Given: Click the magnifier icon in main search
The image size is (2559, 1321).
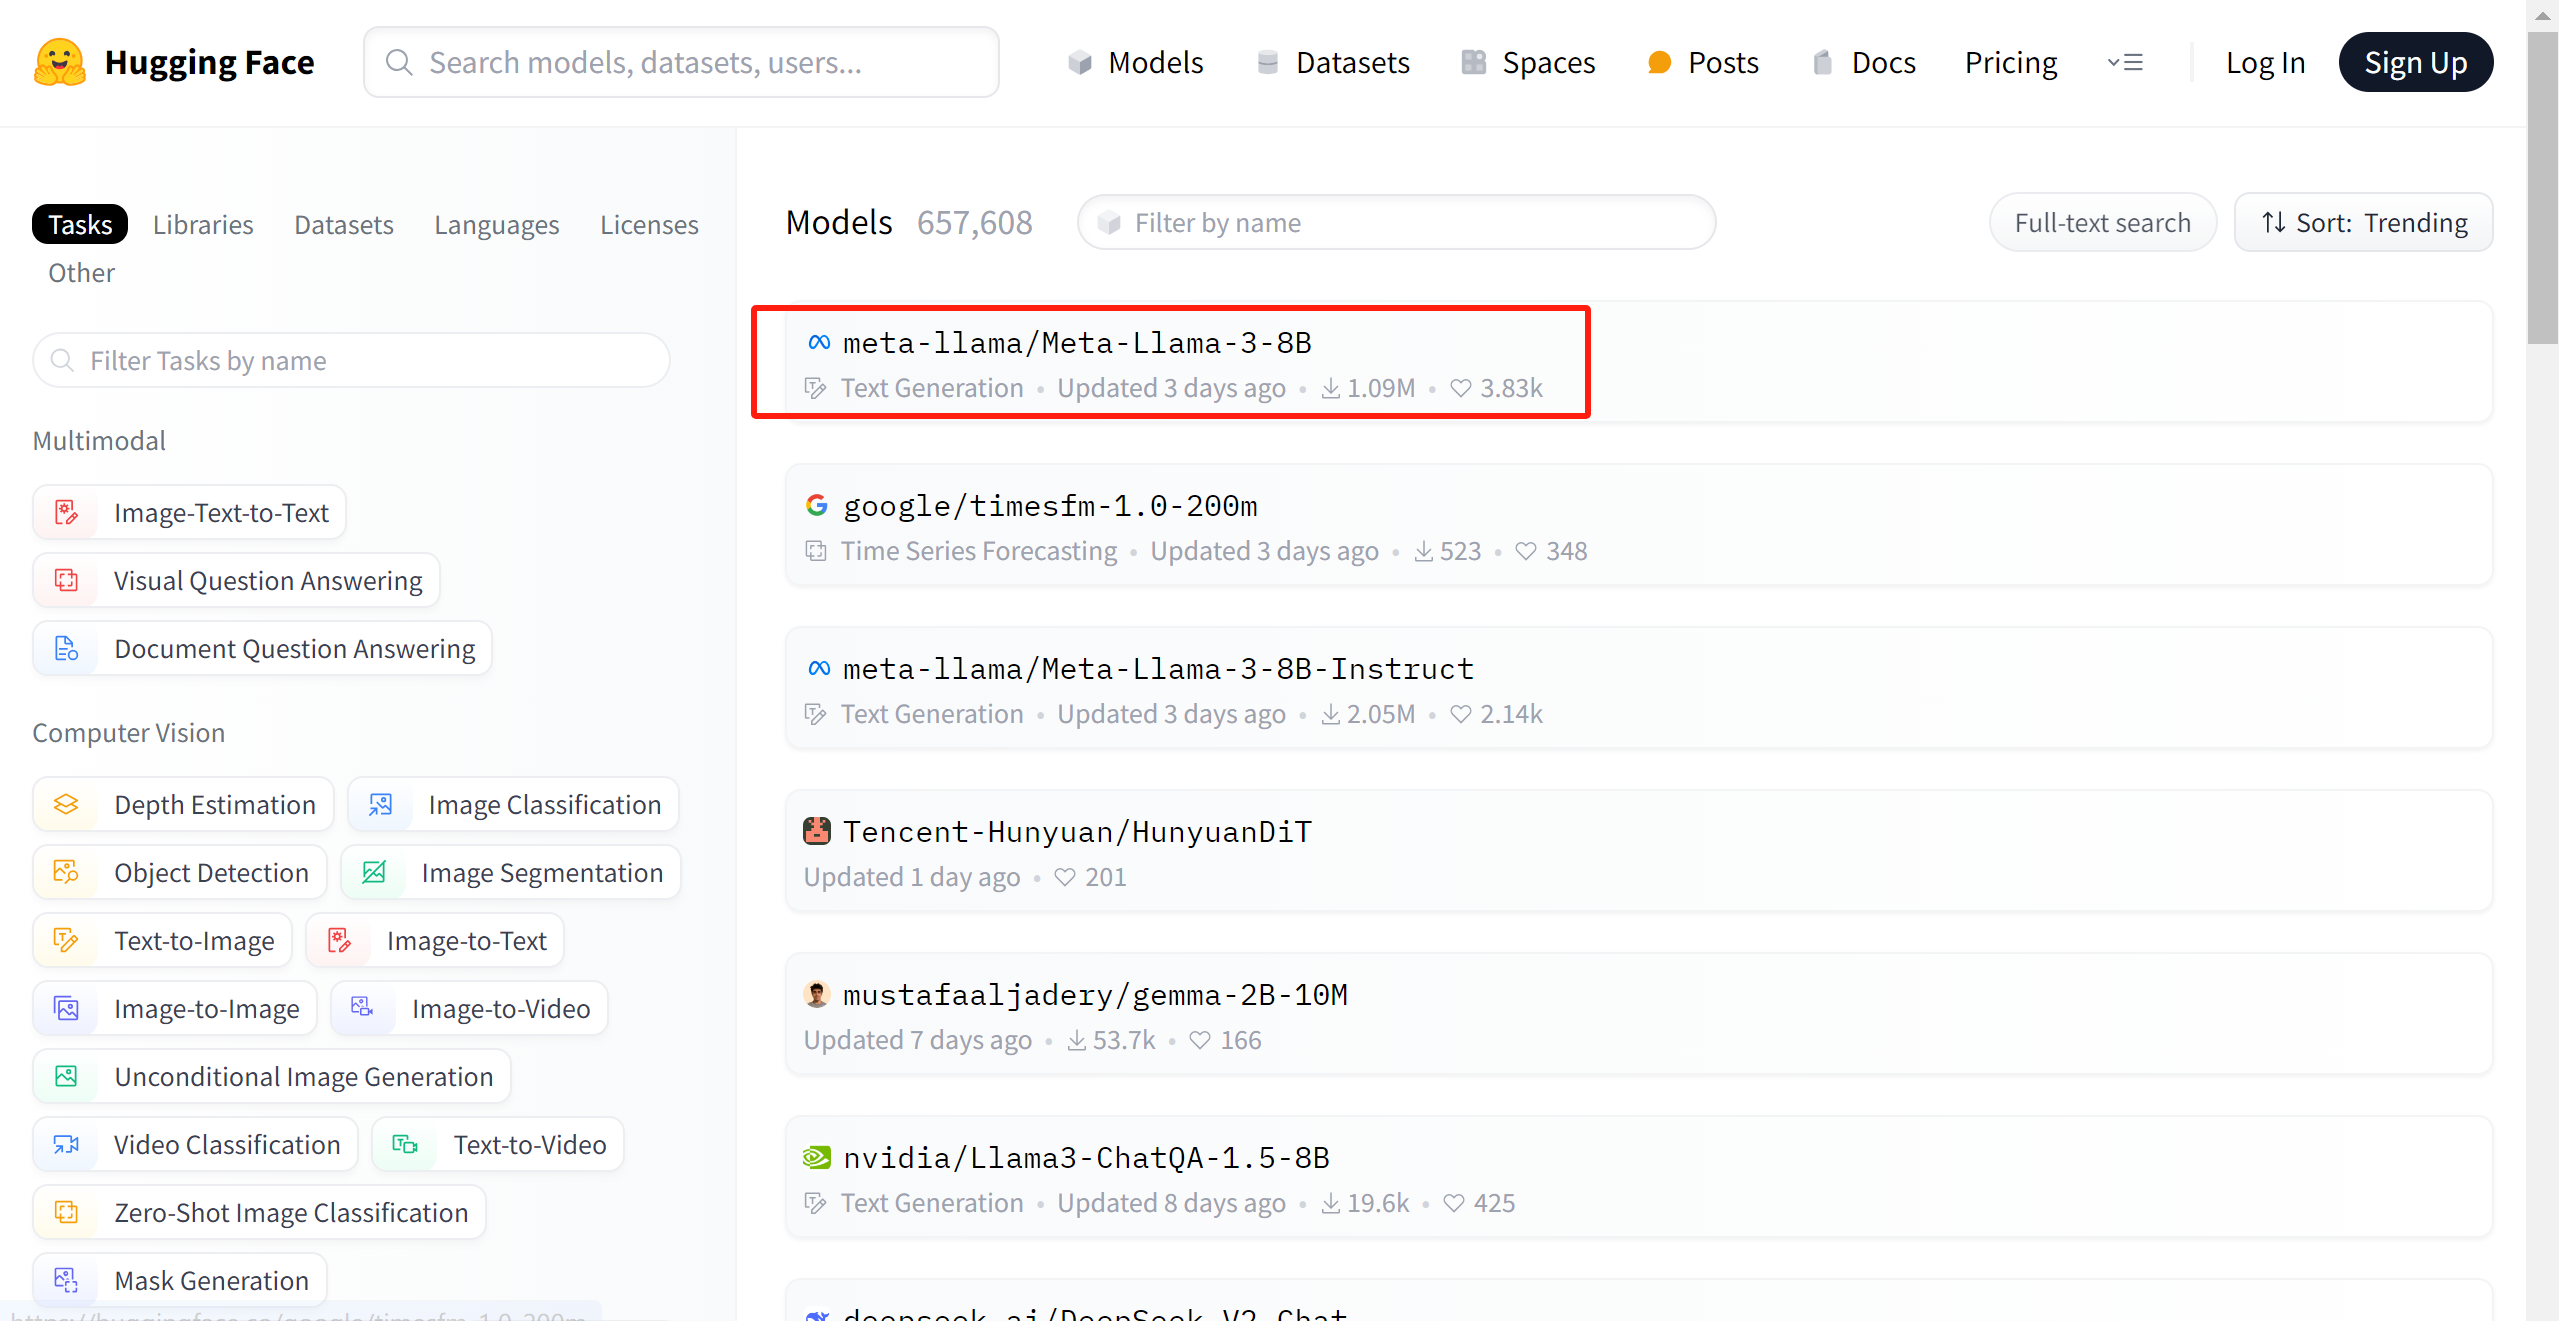Looking at the screenshot, I should click(399, 62).
